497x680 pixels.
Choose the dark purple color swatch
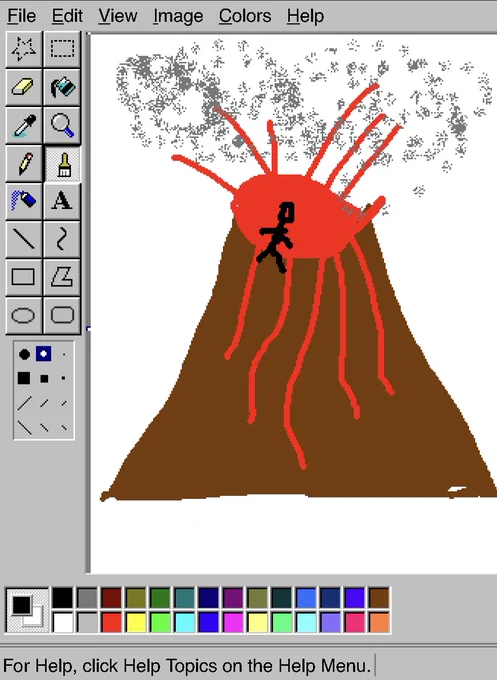click(x=233, y=598)
